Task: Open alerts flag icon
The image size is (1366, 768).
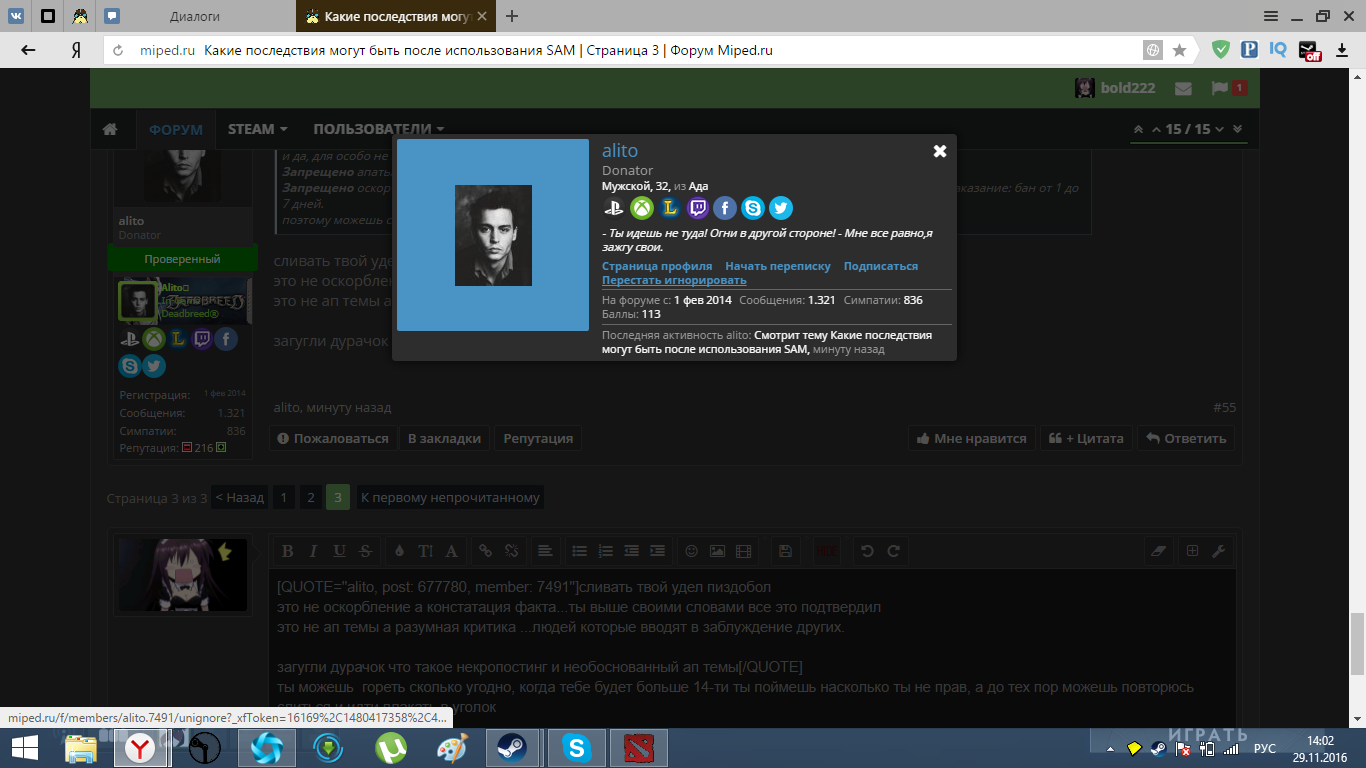Action: (1219, 88)
